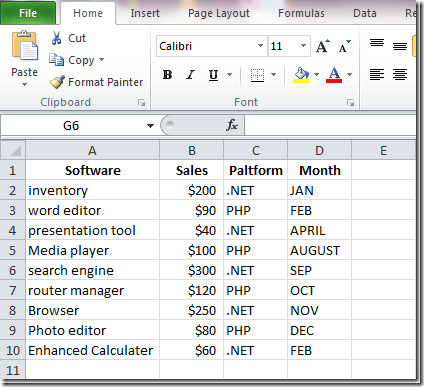Image resolution: width=424 pixels, height=387 pixels.
Task: Select column D header
Action: point(319,150)
